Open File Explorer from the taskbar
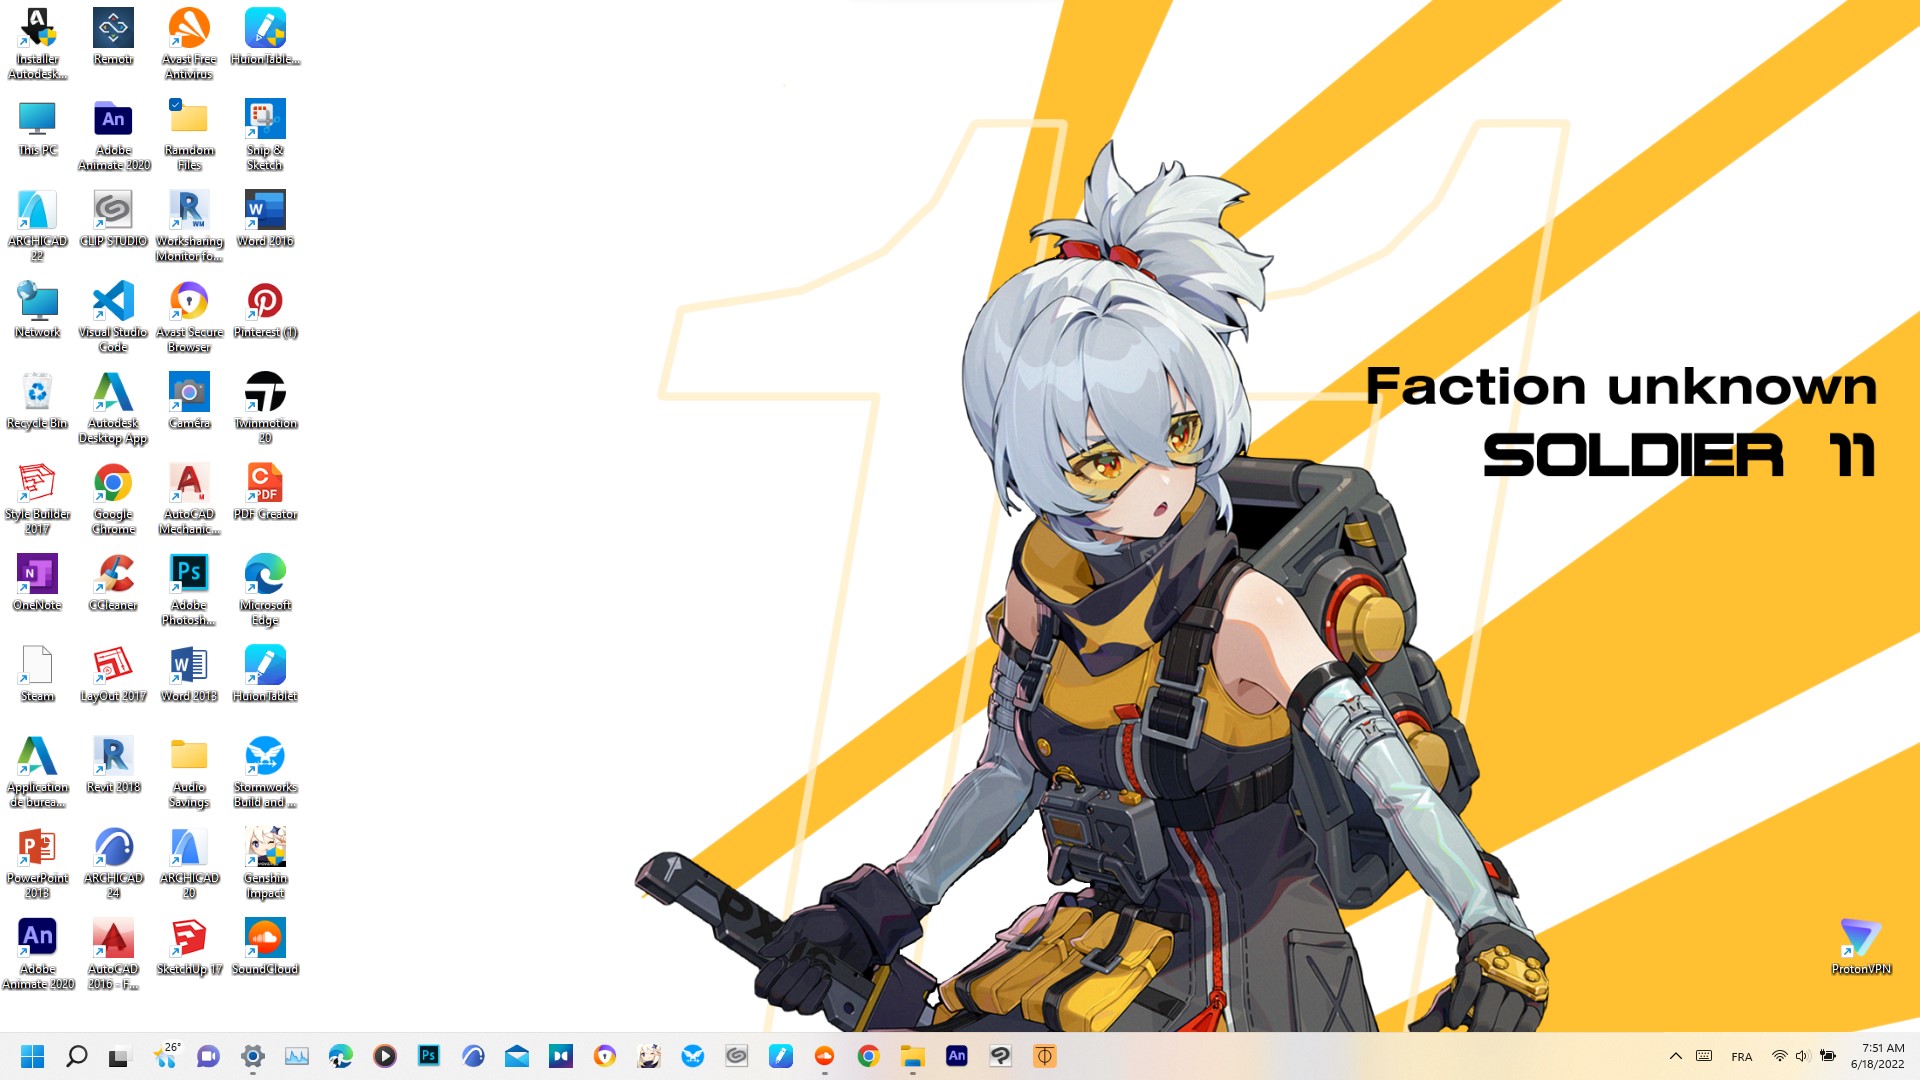This screenshot has height=1080, width=1920. tap(910, 1056)
